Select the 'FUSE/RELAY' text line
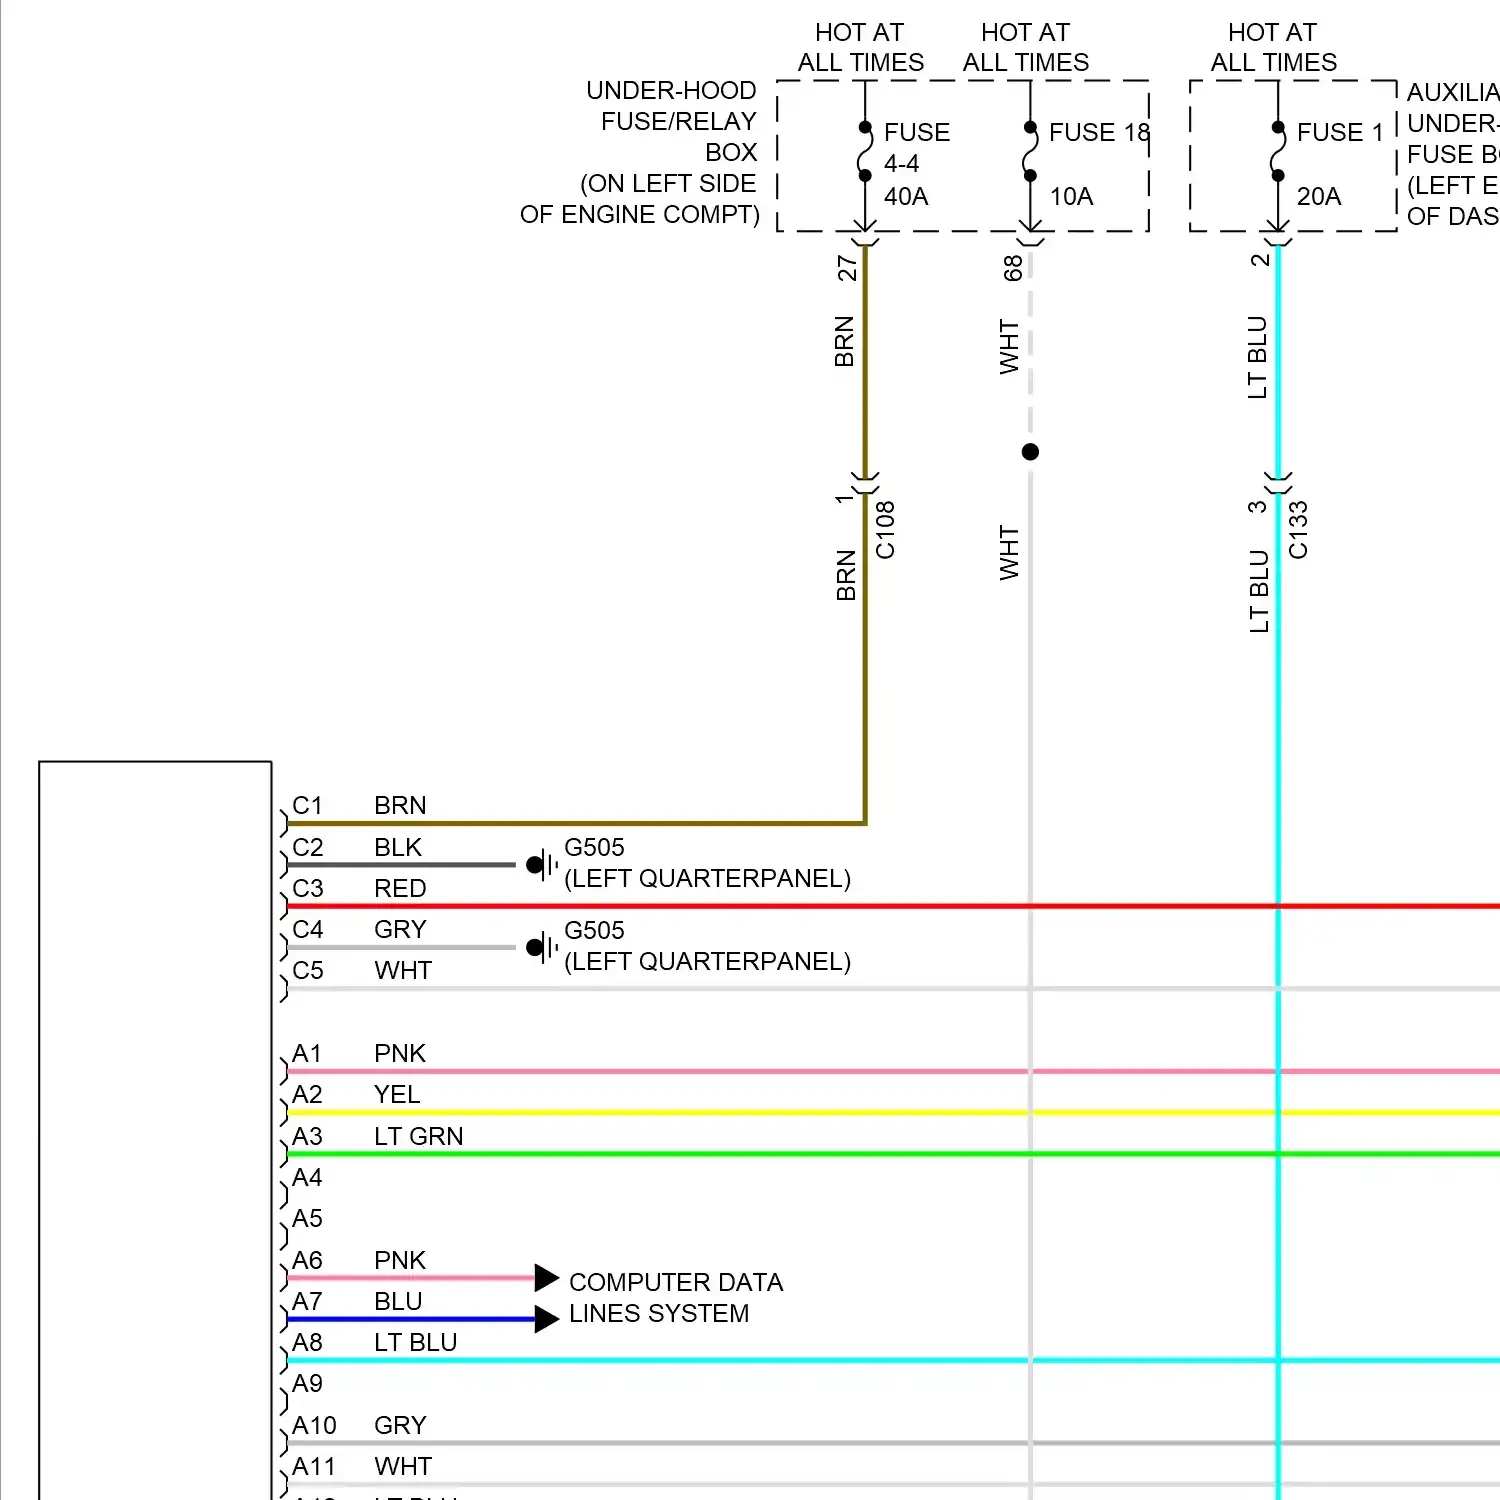The height and width of the screenshot is (1500, 1500). (x=678, y=121)
